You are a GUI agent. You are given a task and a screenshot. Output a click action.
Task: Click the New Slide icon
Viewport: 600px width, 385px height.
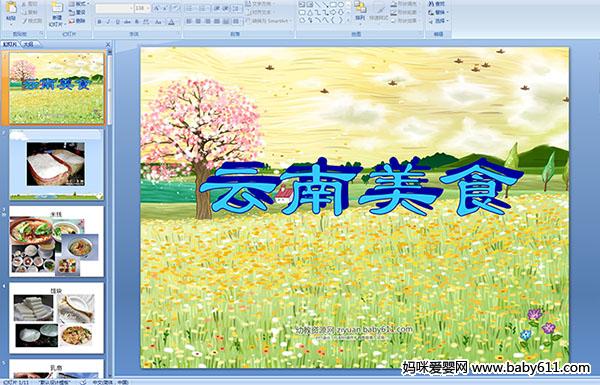click(x=57, y=13)
